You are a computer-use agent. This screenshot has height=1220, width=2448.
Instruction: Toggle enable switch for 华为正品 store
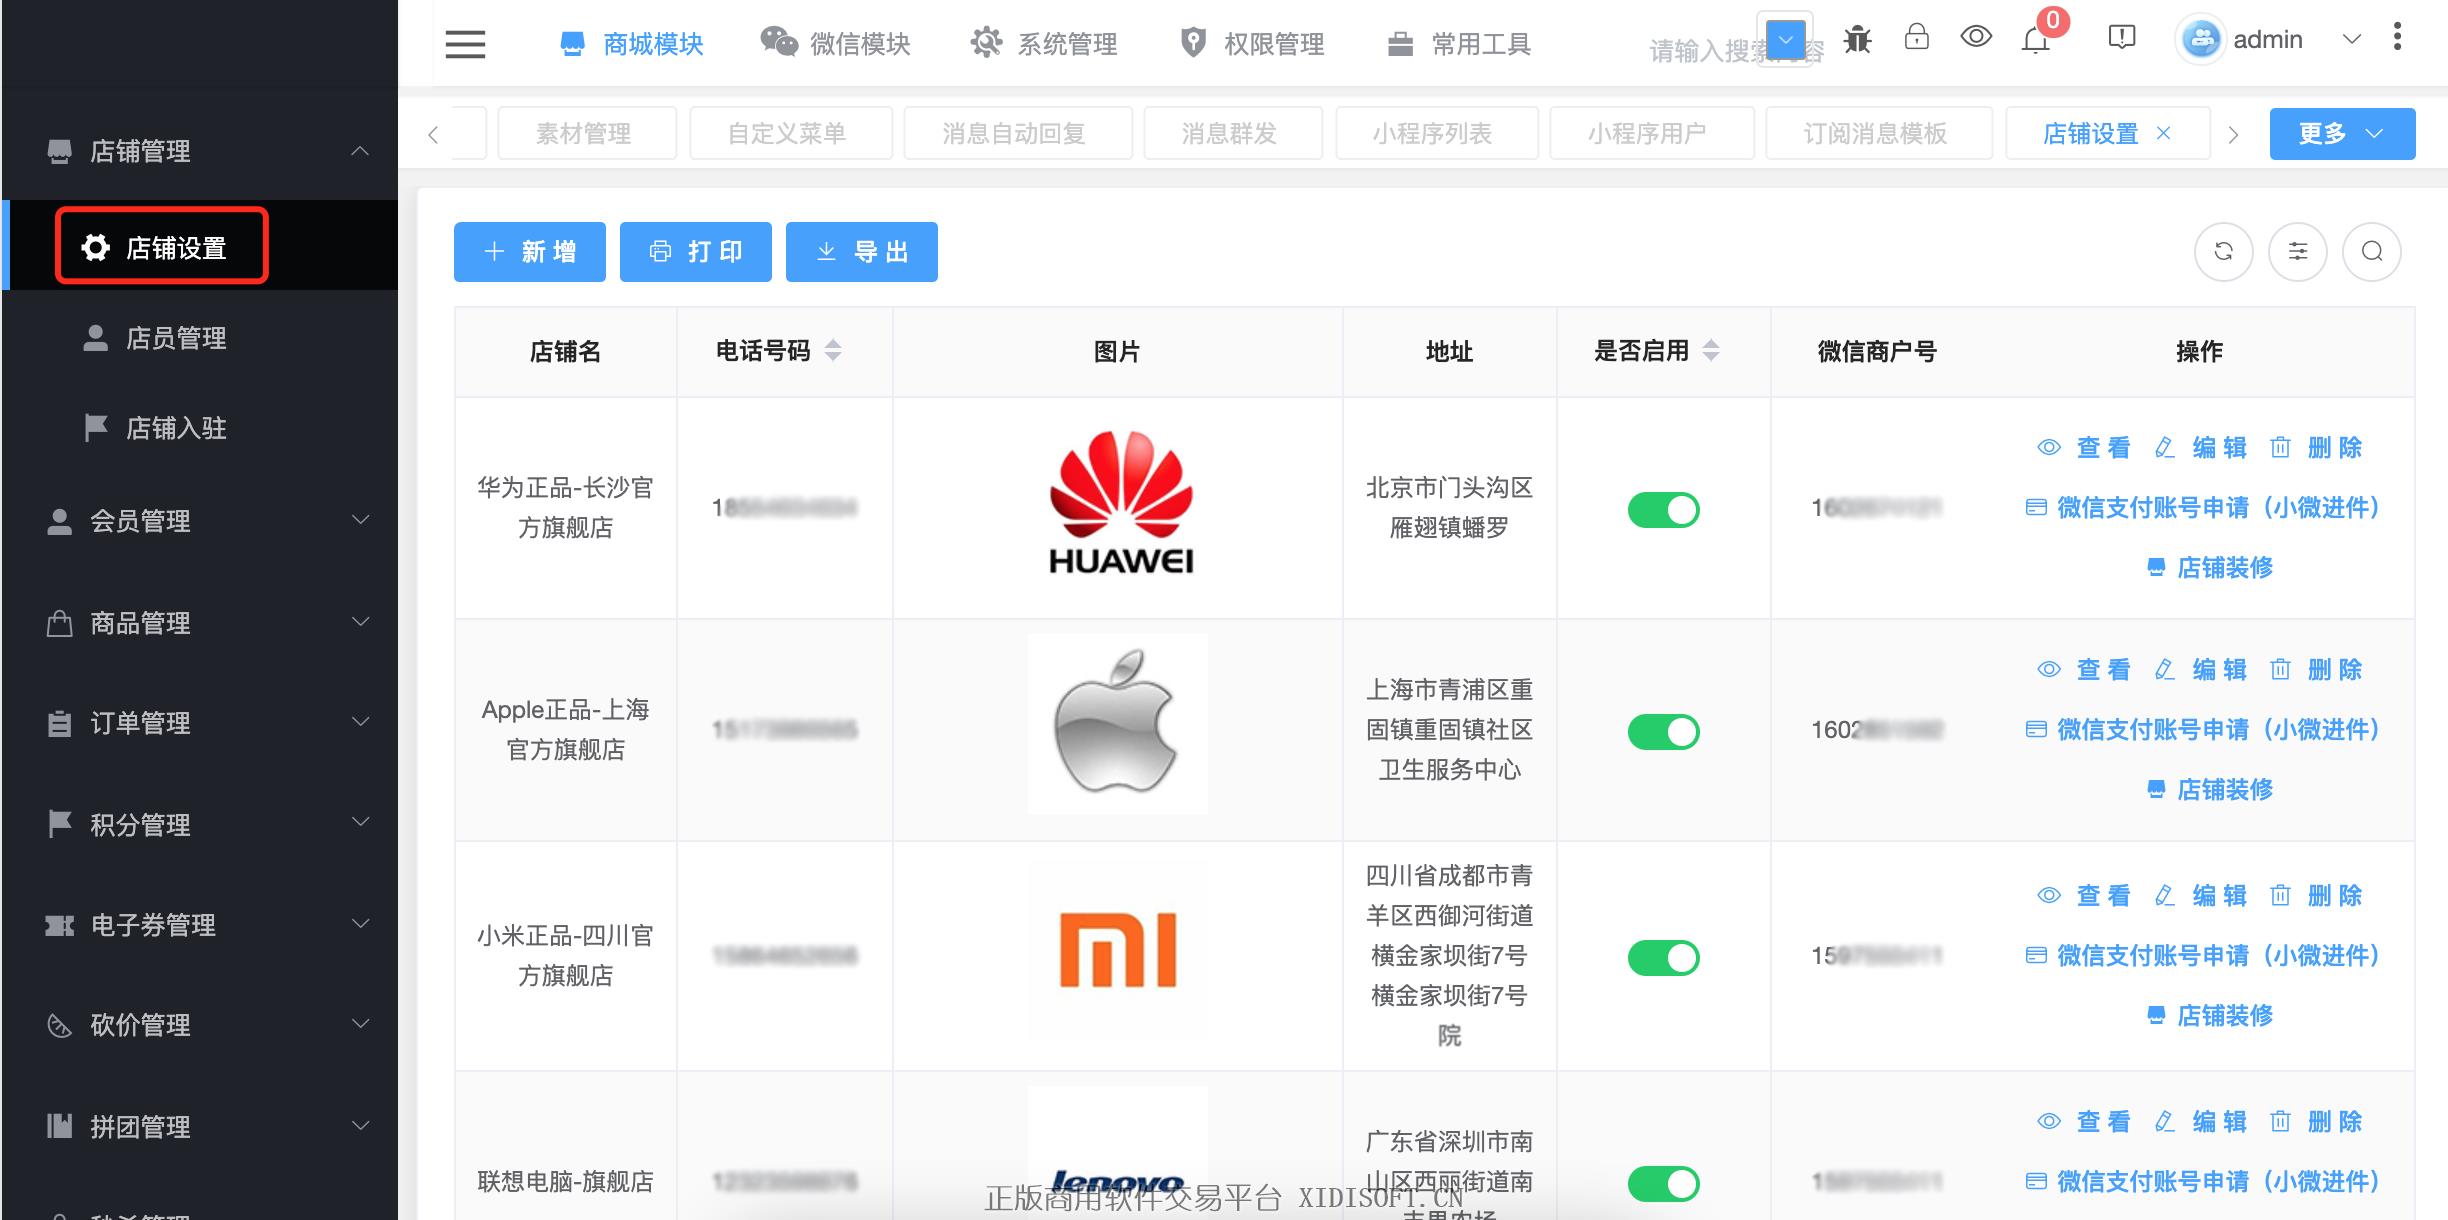click(1663, 509)
